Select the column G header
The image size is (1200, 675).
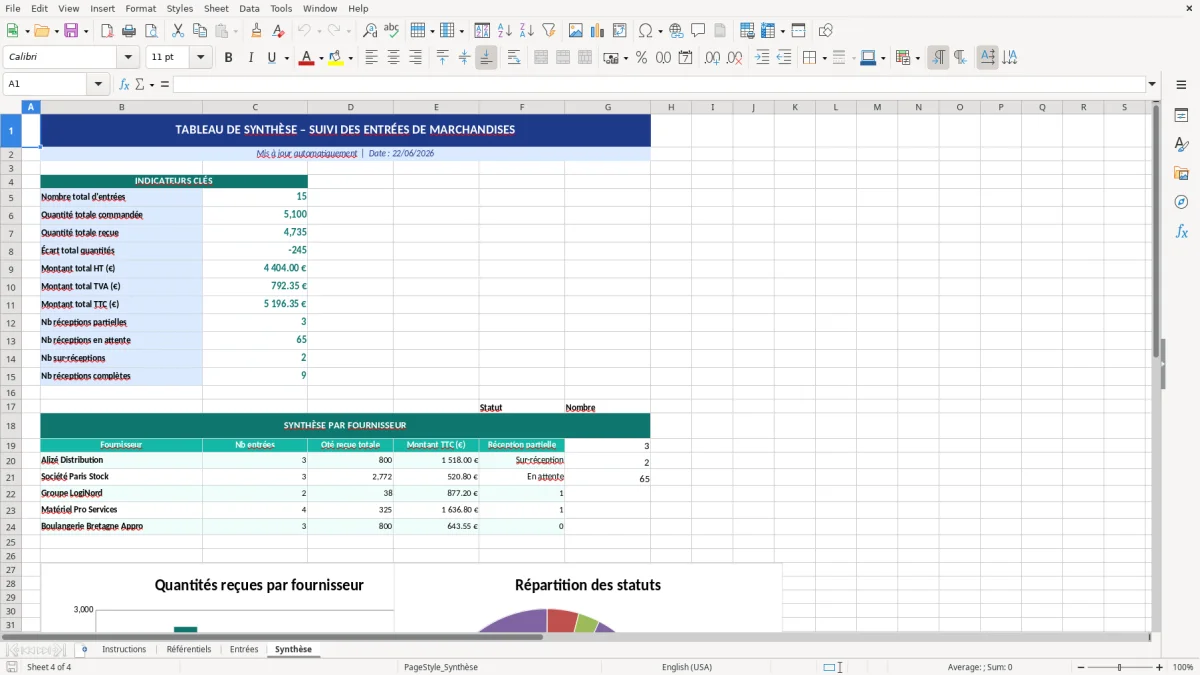(608, 107)
